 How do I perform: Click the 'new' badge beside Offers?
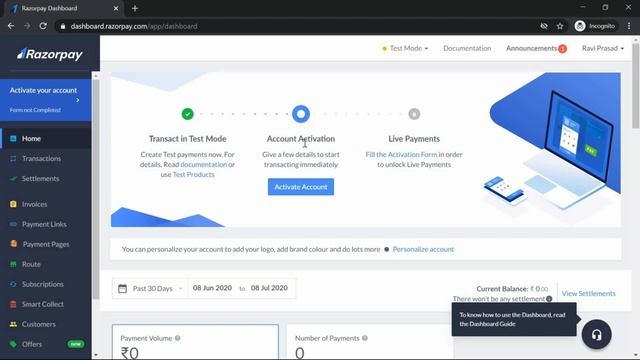[x=76, y=344]
